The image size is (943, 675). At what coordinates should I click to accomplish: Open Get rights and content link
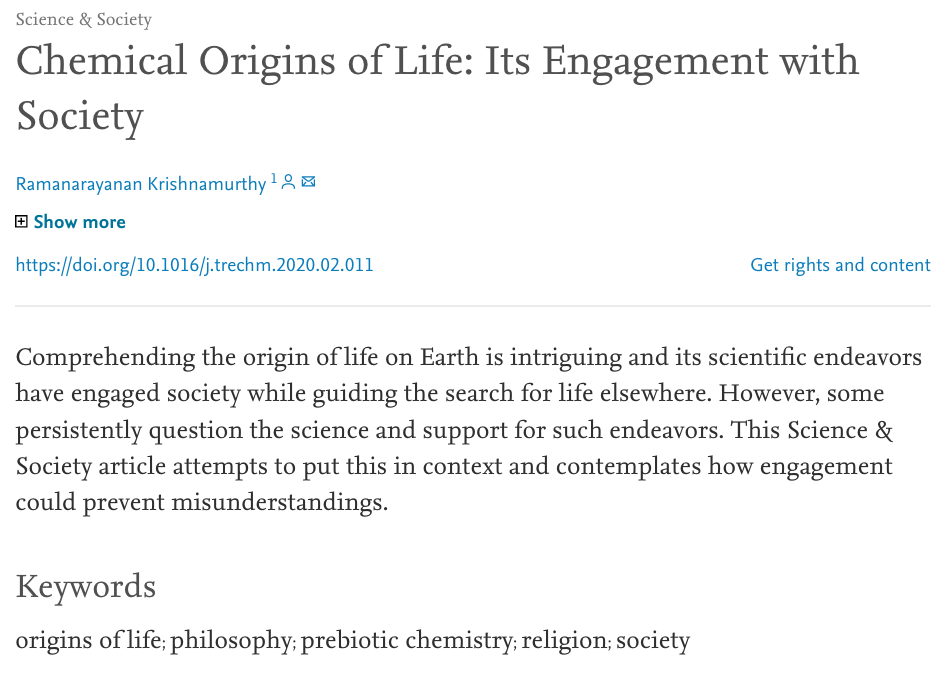point(840,265)
